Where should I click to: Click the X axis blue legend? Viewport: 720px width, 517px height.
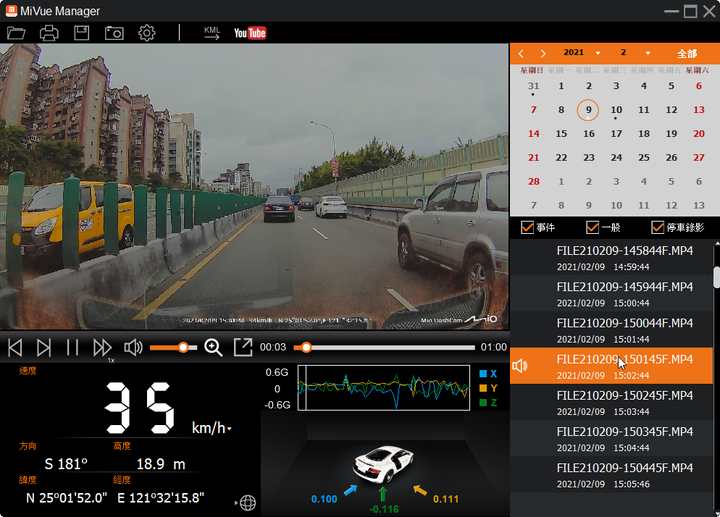[x=488, y=374]
